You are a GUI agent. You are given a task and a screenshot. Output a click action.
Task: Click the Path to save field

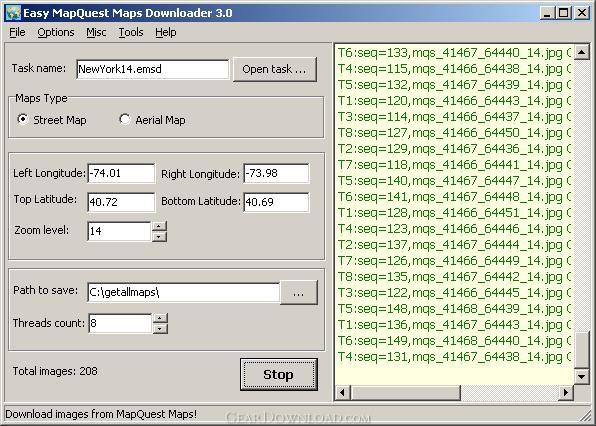[183, 292]
